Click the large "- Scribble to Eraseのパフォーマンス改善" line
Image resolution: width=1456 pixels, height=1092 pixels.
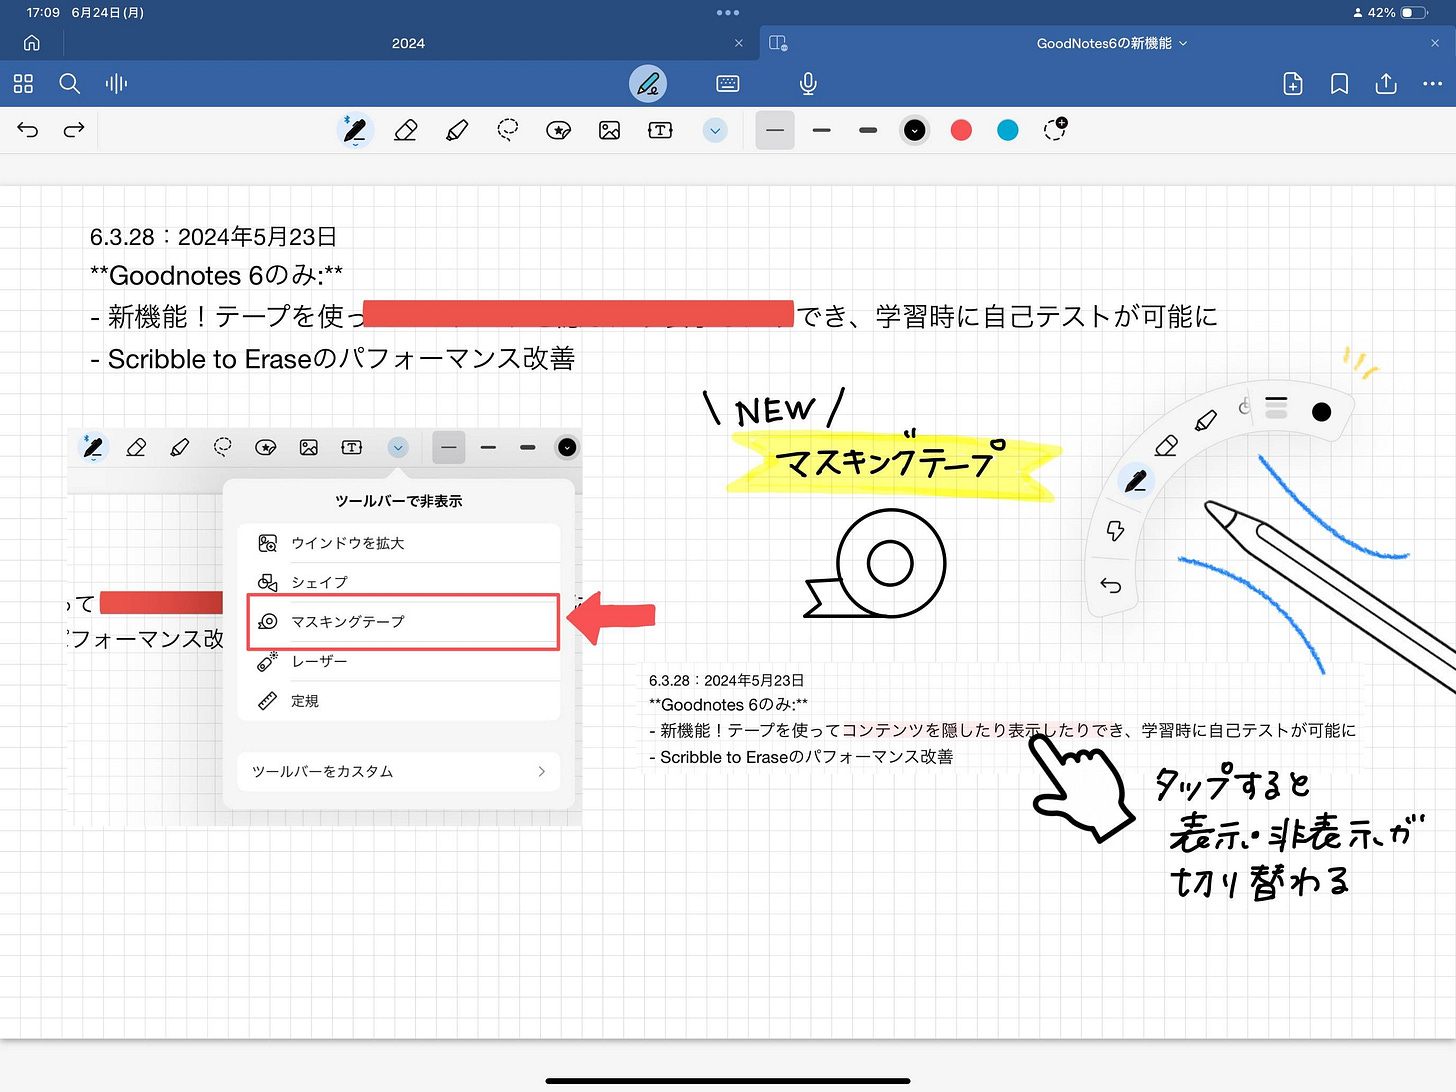[332, 359]
